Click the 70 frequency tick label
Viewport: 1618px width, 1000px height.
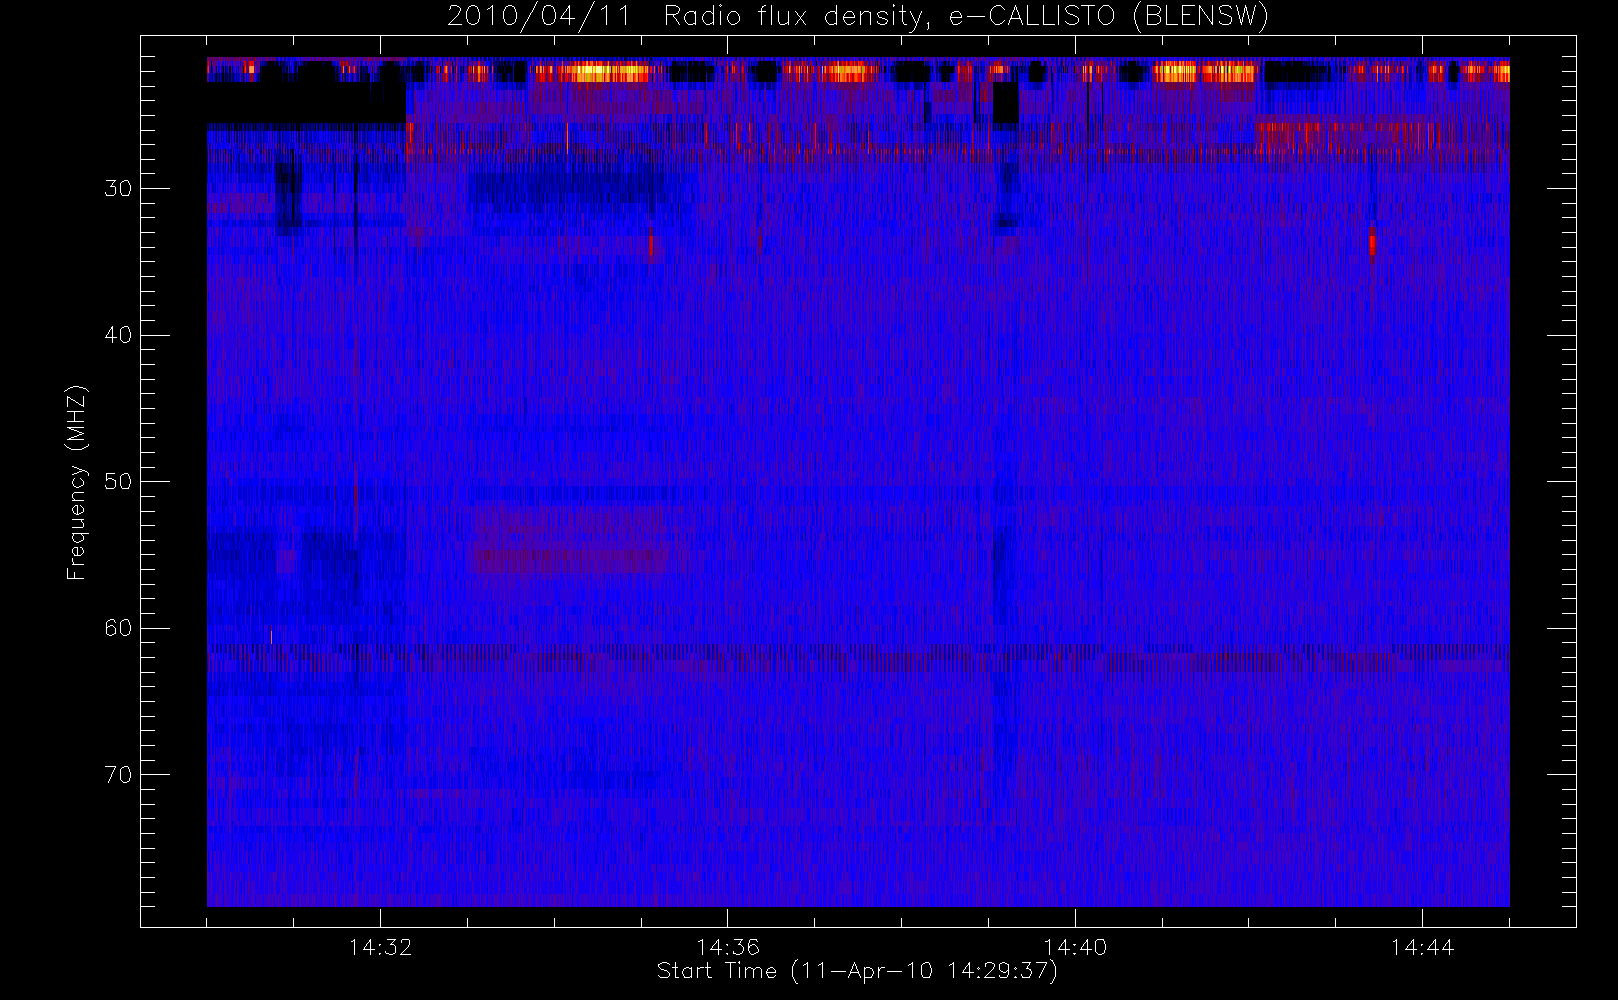(x=117, y=775)
